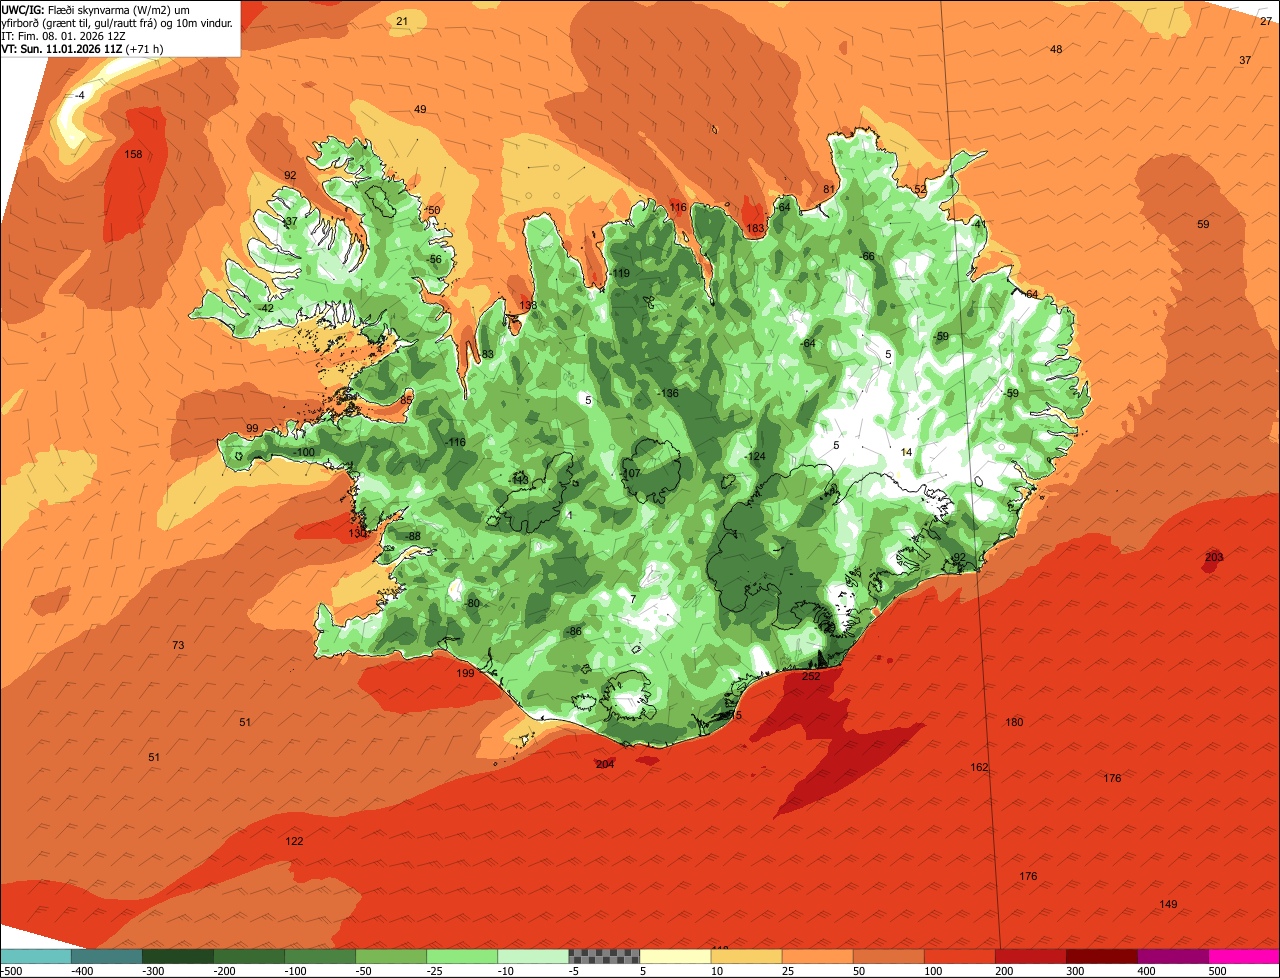Click the pale green -10 to -5 swatch

tap(533, 956)
